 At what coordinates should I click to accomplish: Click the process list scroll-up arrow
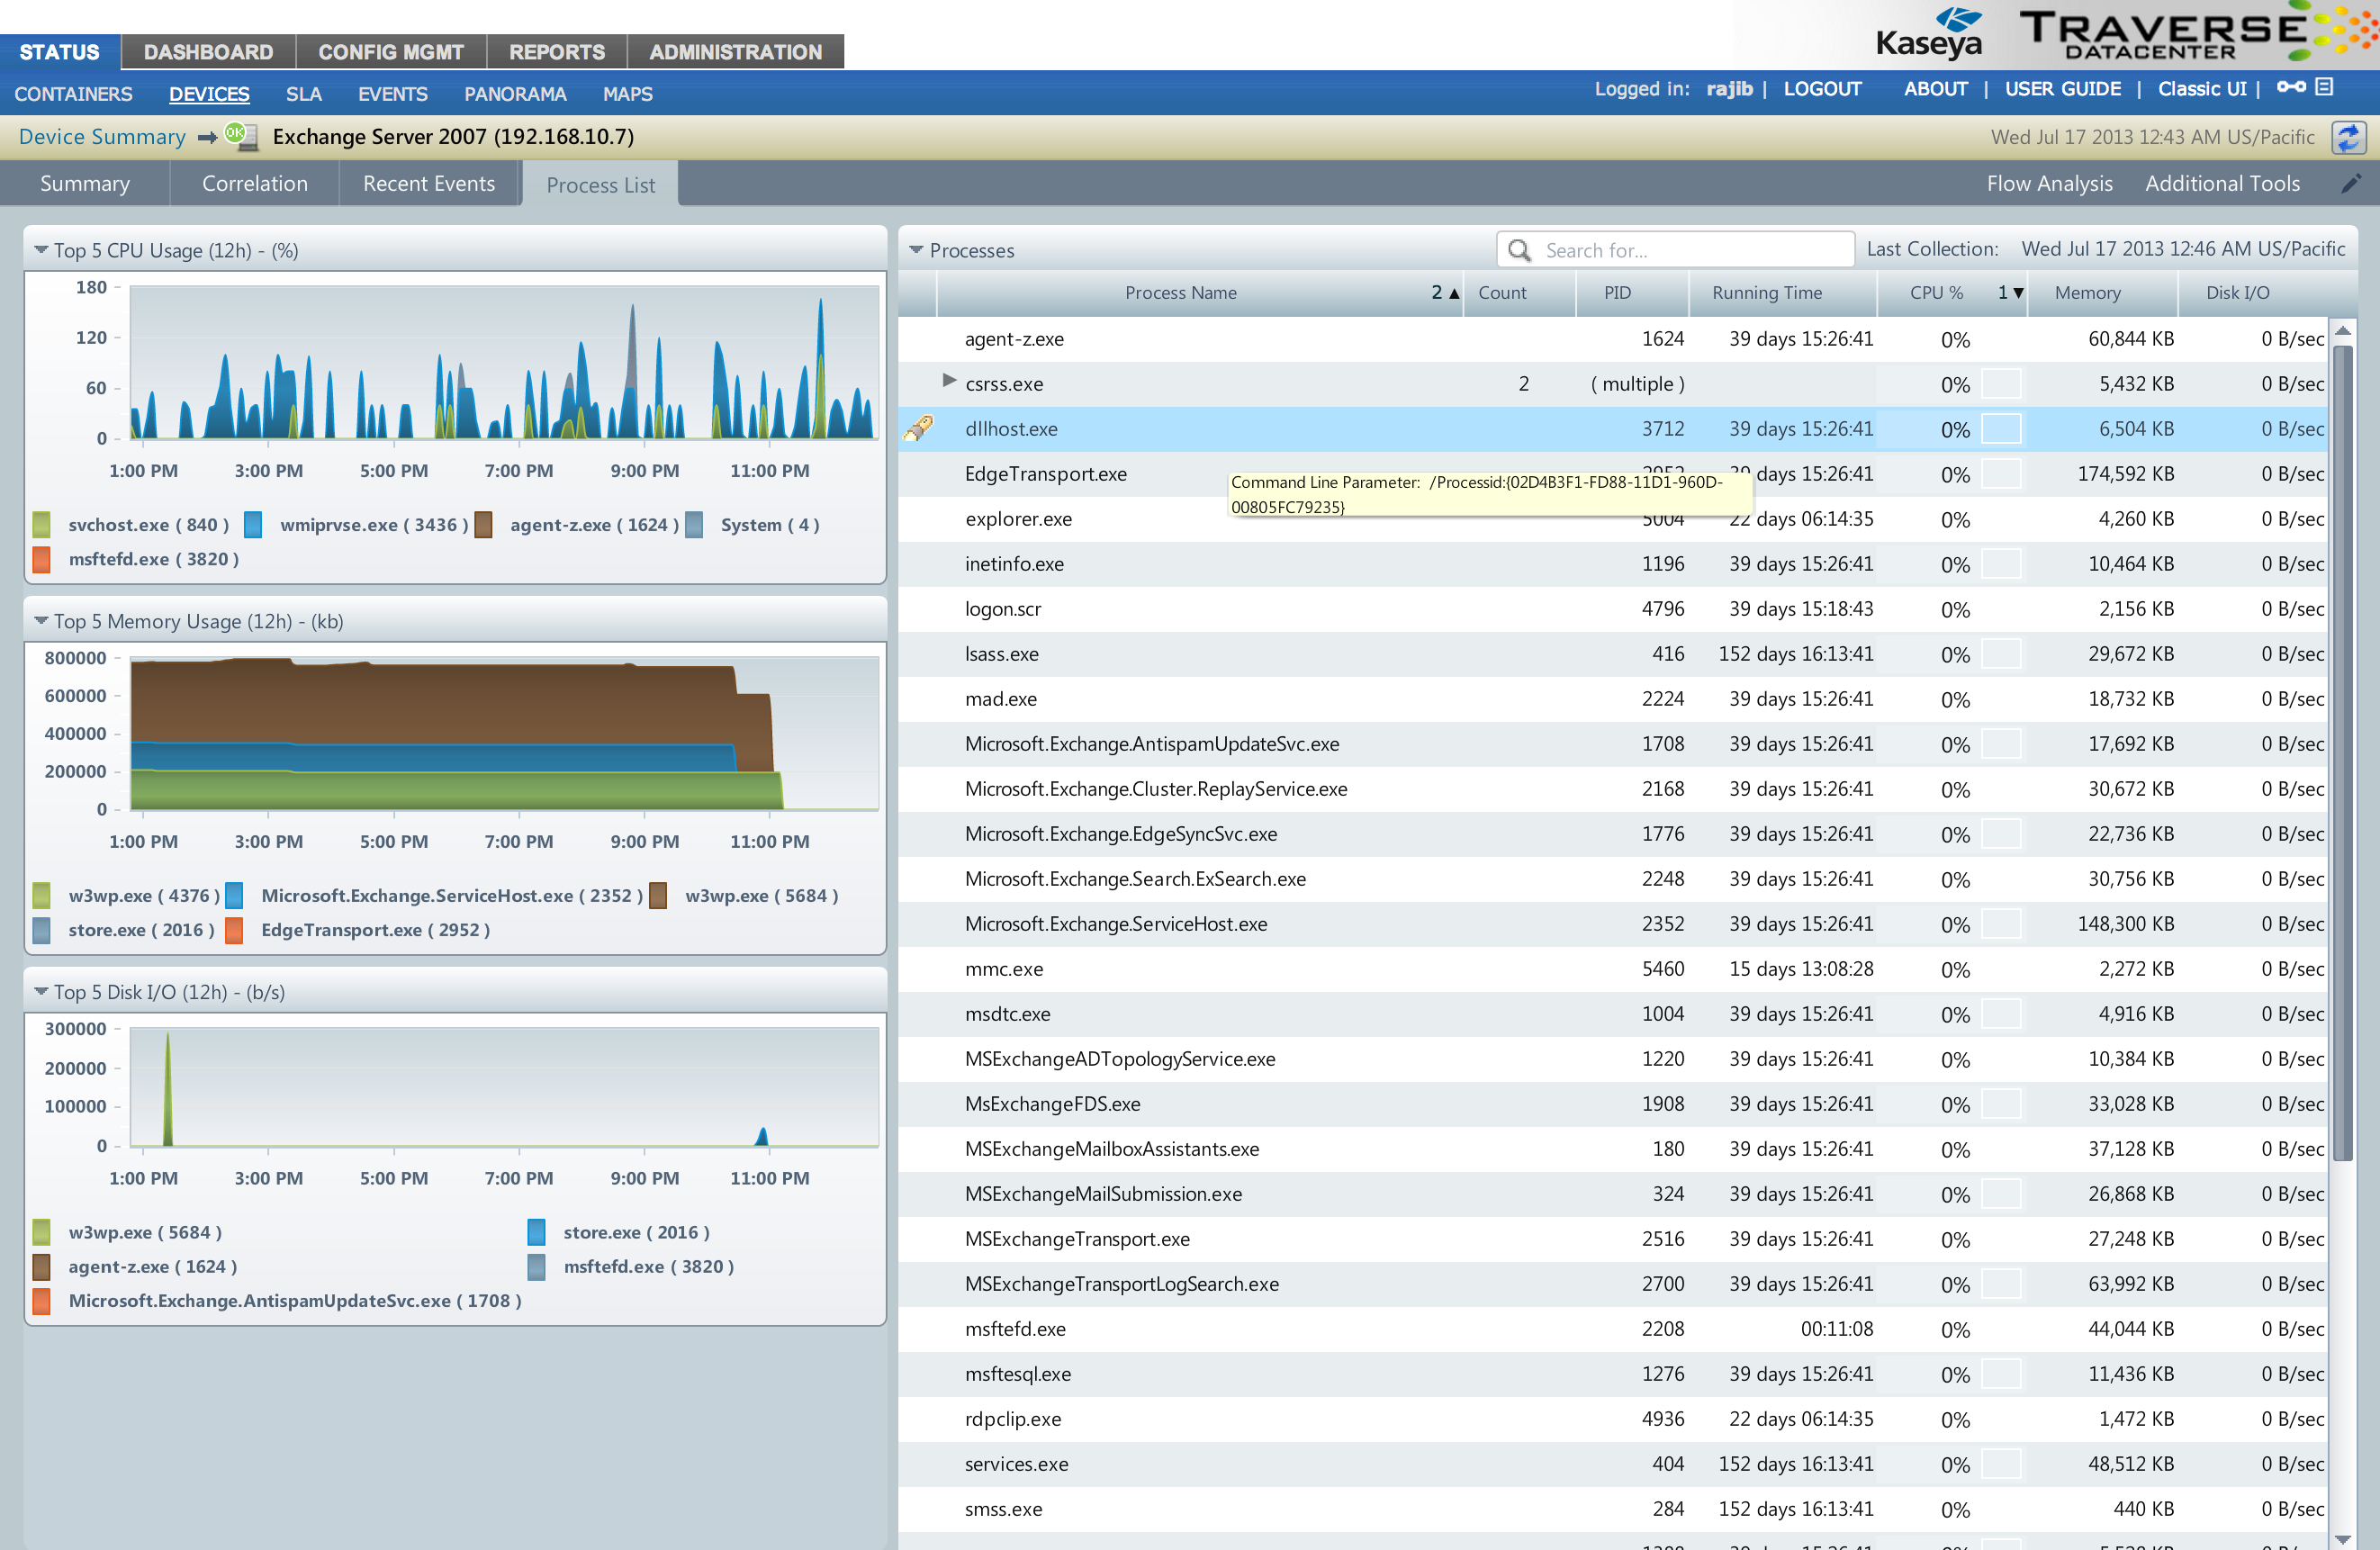[x=2342, y=330]
